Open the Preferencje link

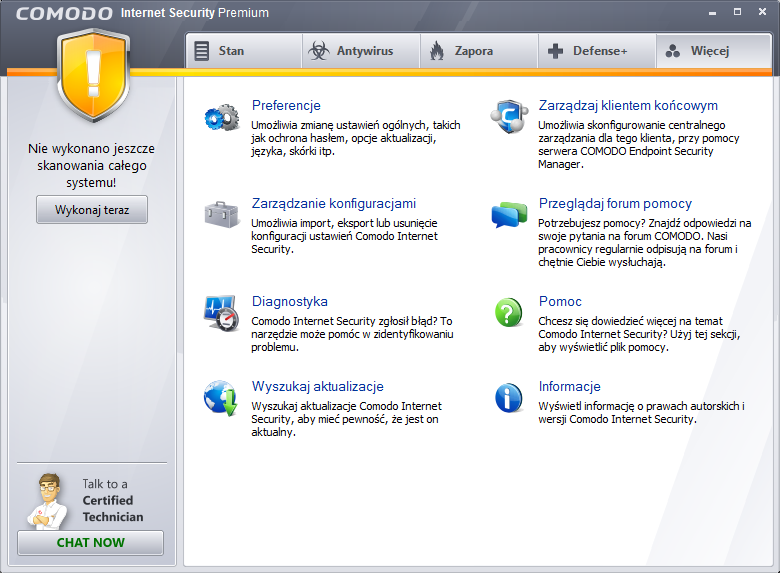coord(286,105)
